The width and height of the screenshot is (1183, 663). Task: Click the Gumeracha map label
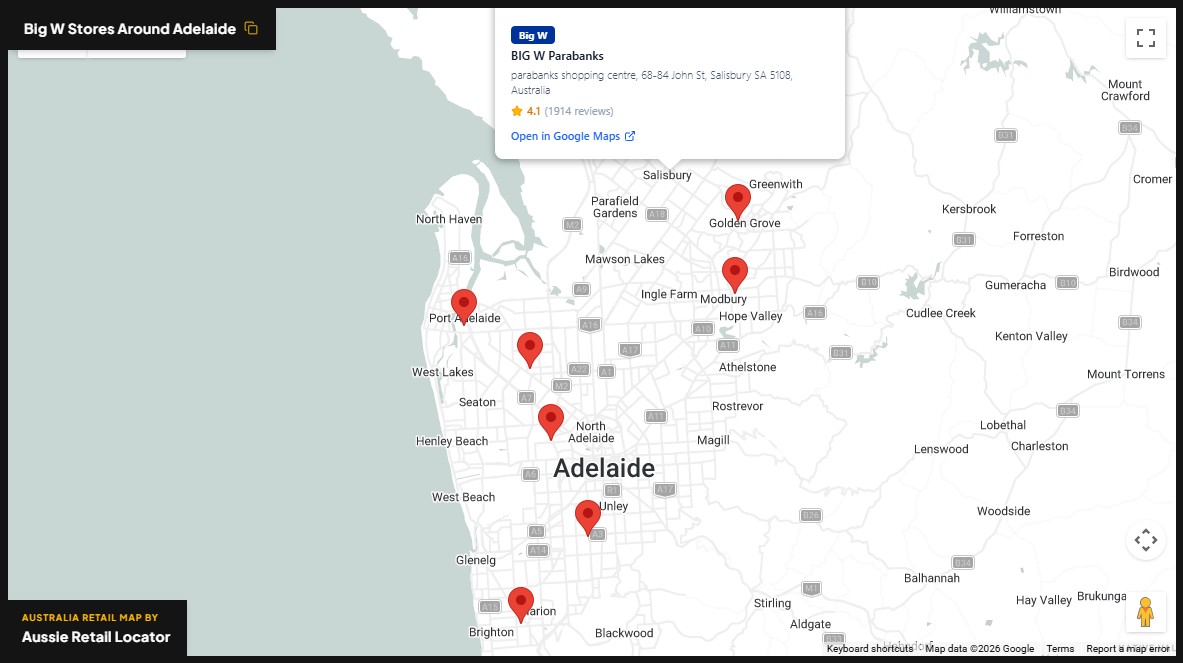click(1016, 284)
